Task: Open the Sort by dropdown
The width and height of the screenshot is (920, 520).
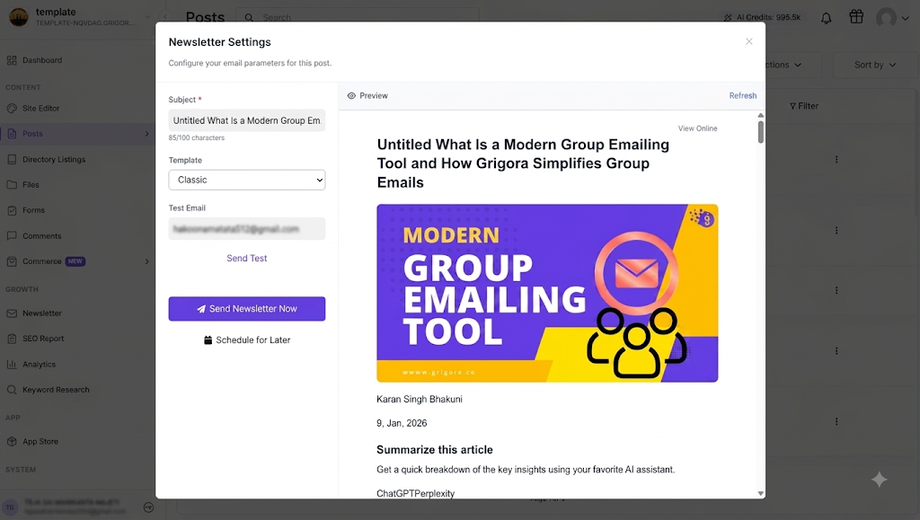Action: [875, 65]
